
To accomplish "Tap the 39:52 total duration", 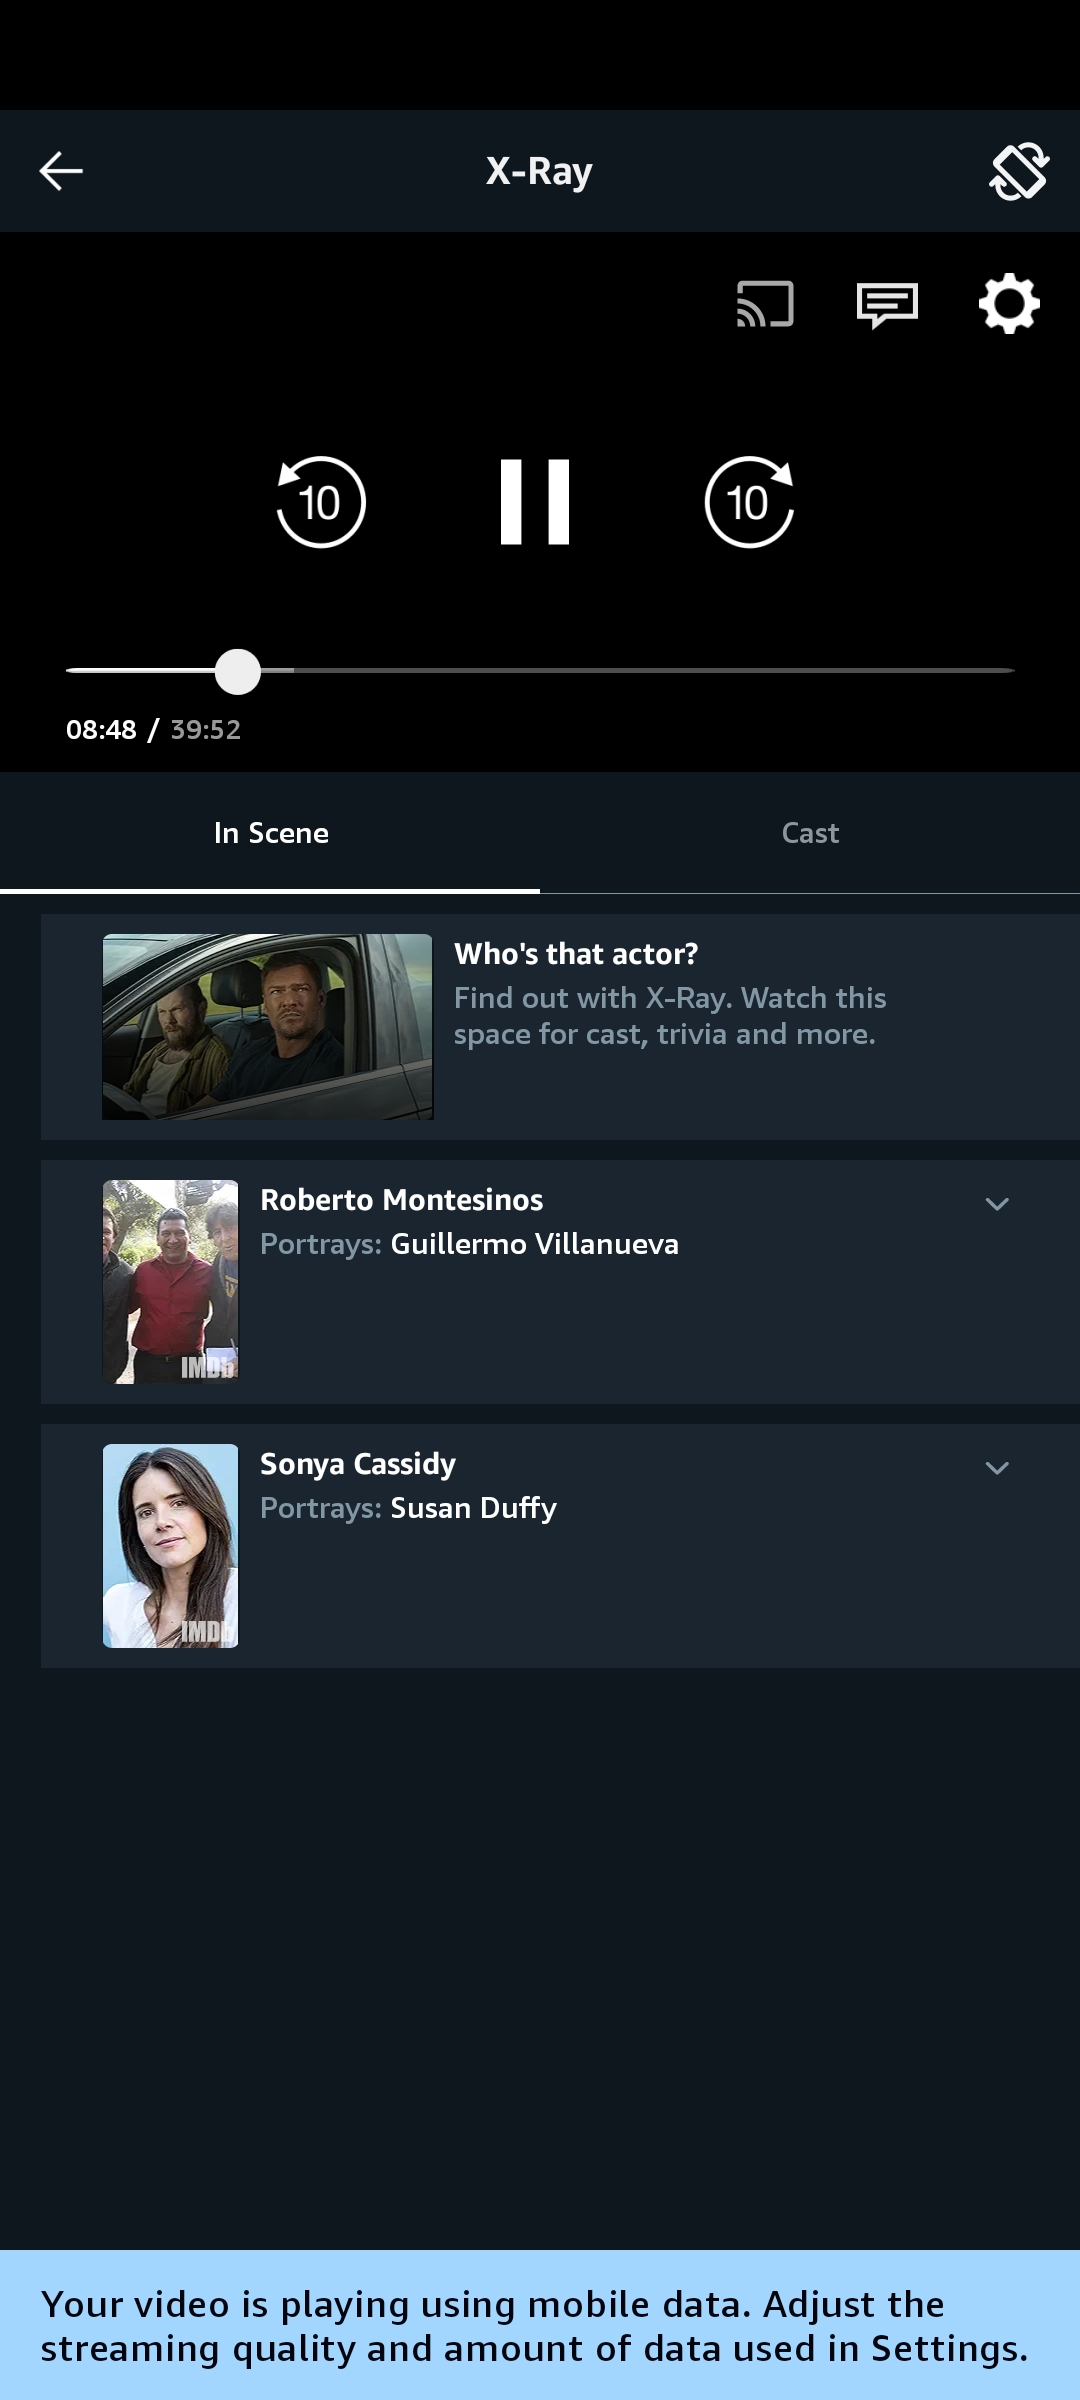I will tap(206, 730).
